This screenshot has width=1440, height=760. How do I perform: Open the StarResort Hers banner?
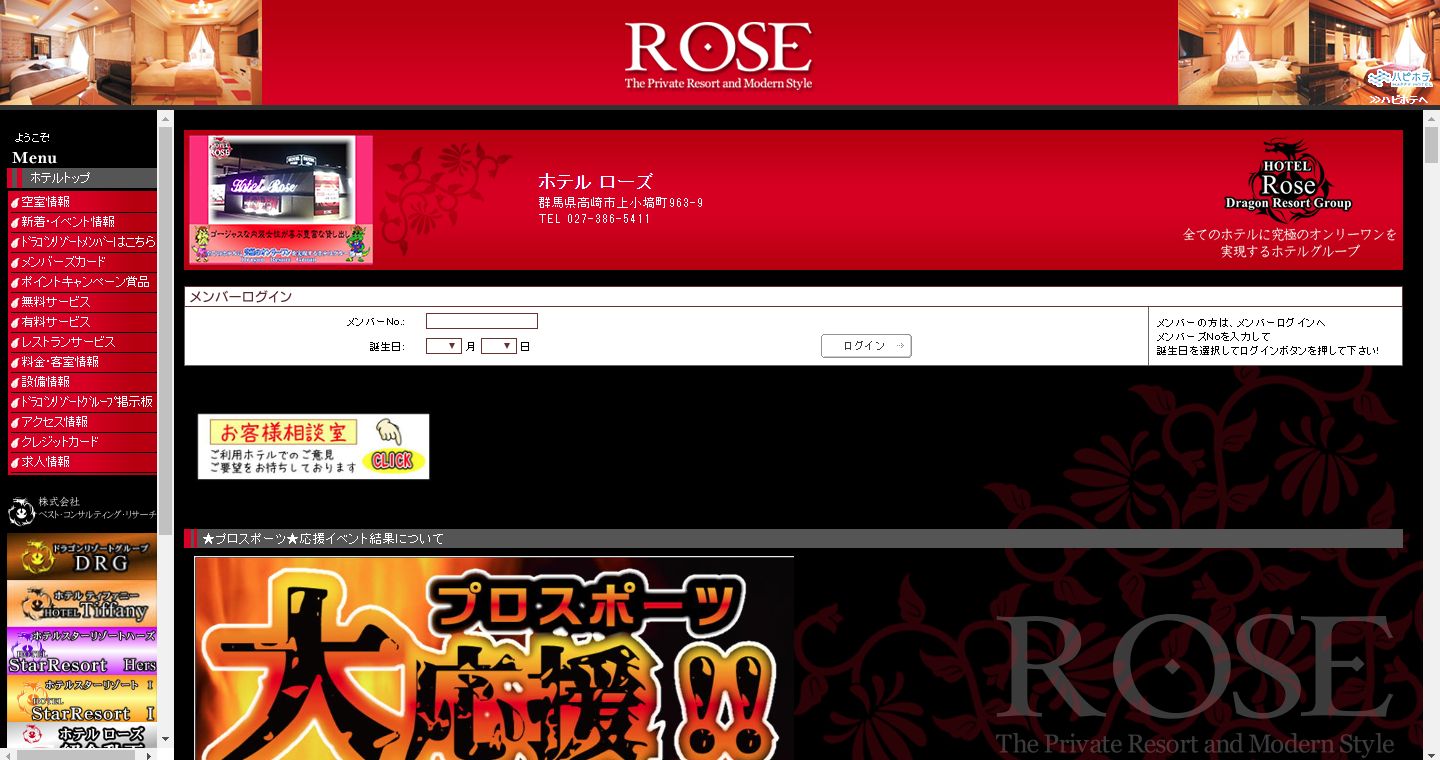tap(82, 651)
